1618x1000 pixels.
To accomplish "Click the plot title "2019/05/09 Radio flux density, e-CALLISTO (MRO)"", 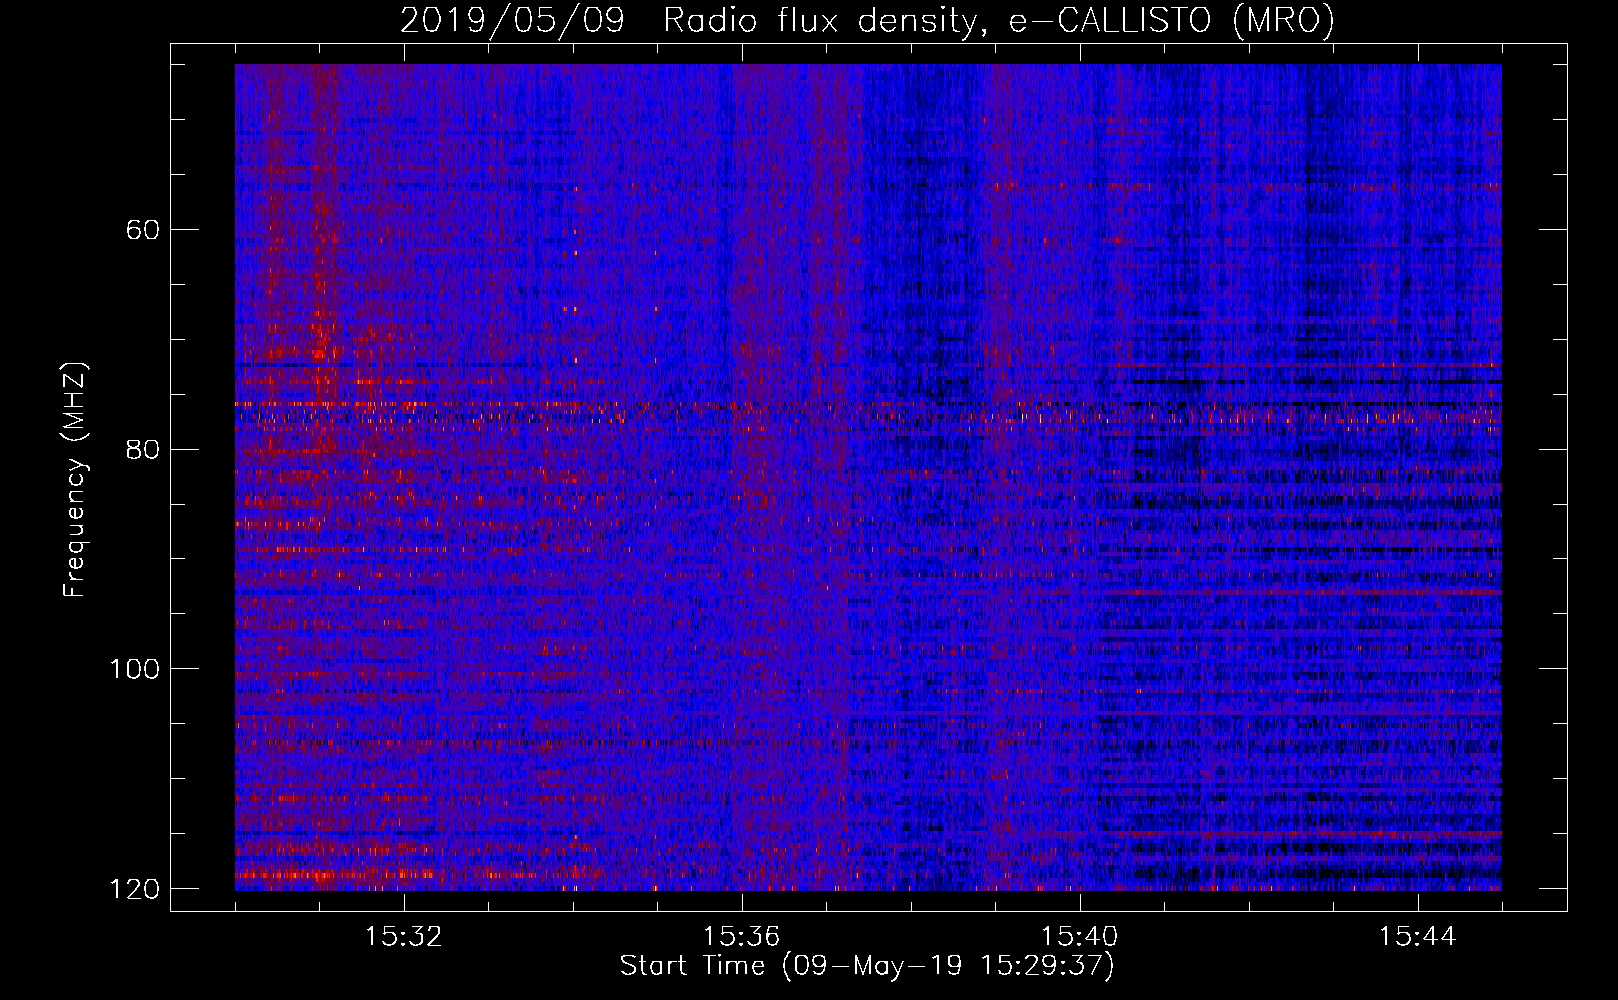I will pyautogui.click(x=867, y=21).
